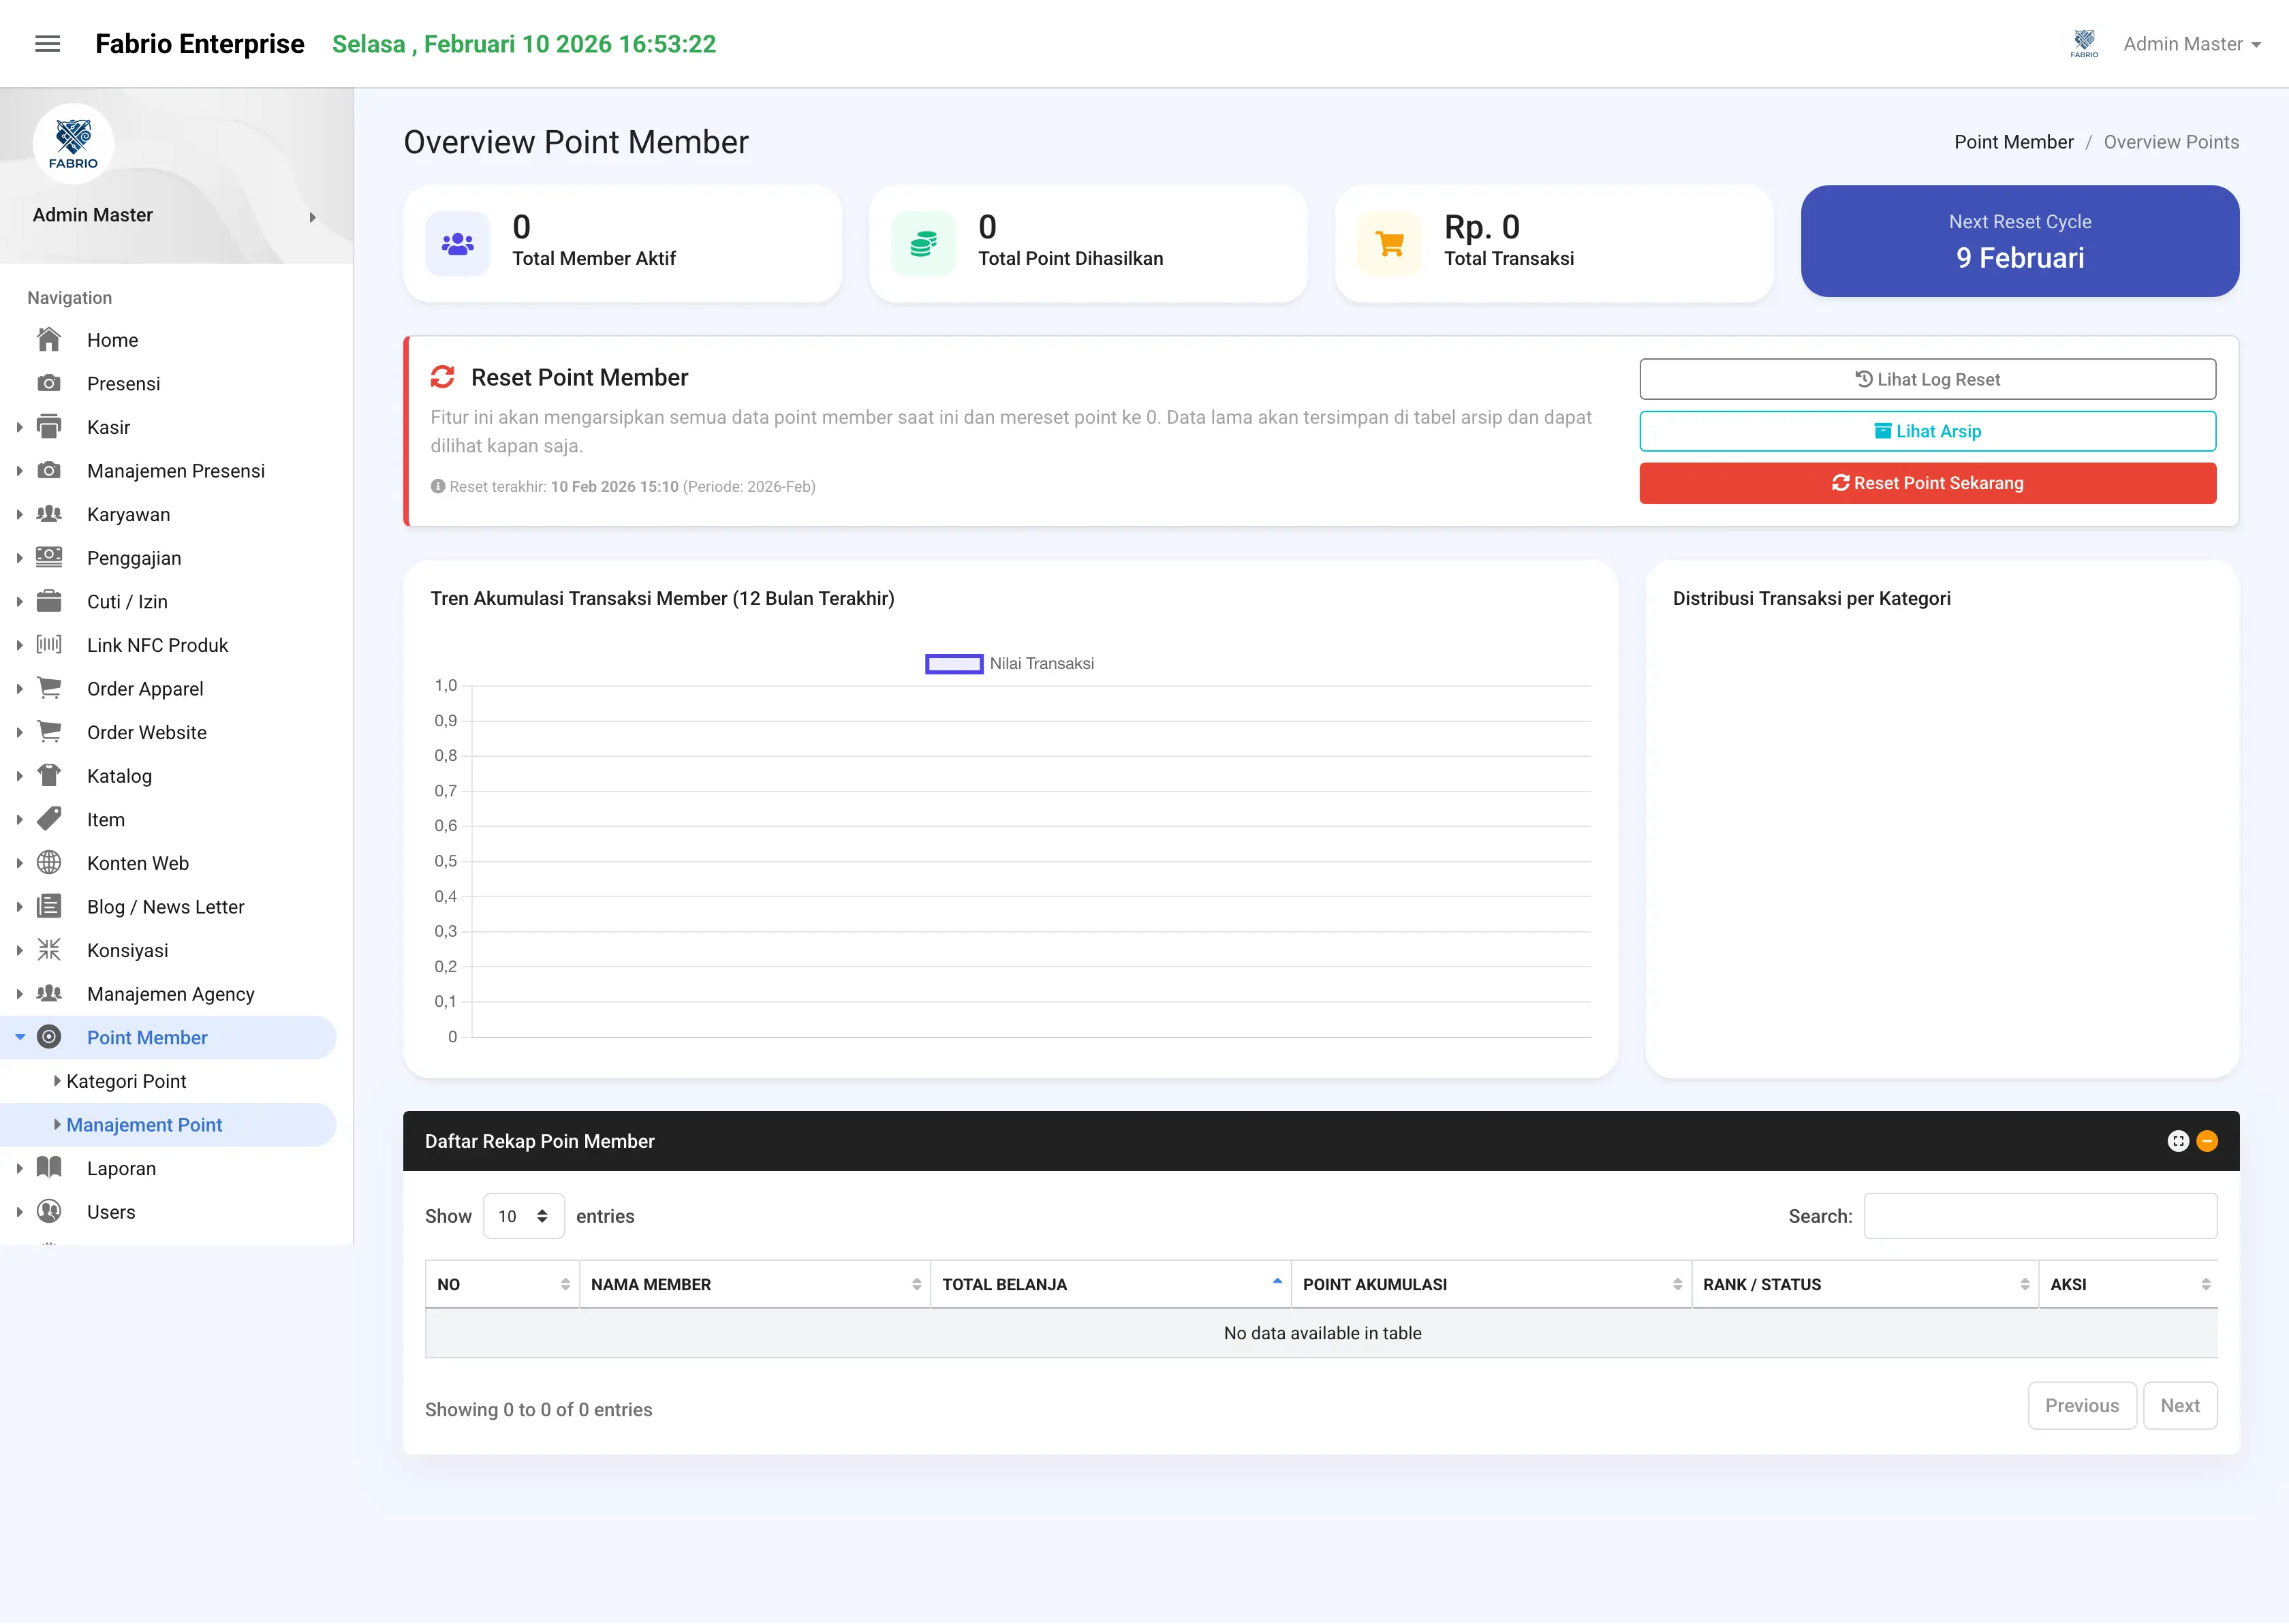
Task: Click the Home house icon in the sidebar
Action: (49, 340)
